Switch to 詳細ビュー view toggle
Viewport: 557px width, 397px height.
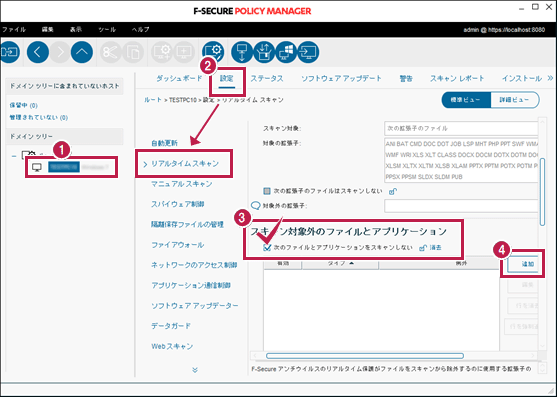coord(515,100)
